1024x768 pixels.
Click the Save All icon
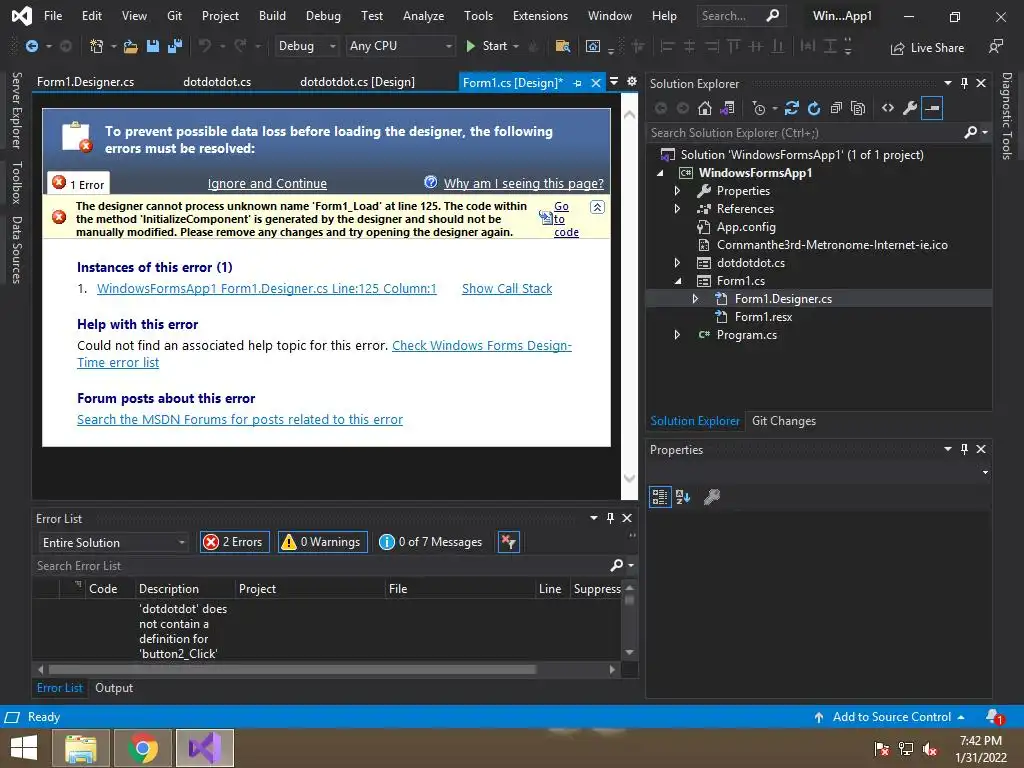(x=174, y=46)
